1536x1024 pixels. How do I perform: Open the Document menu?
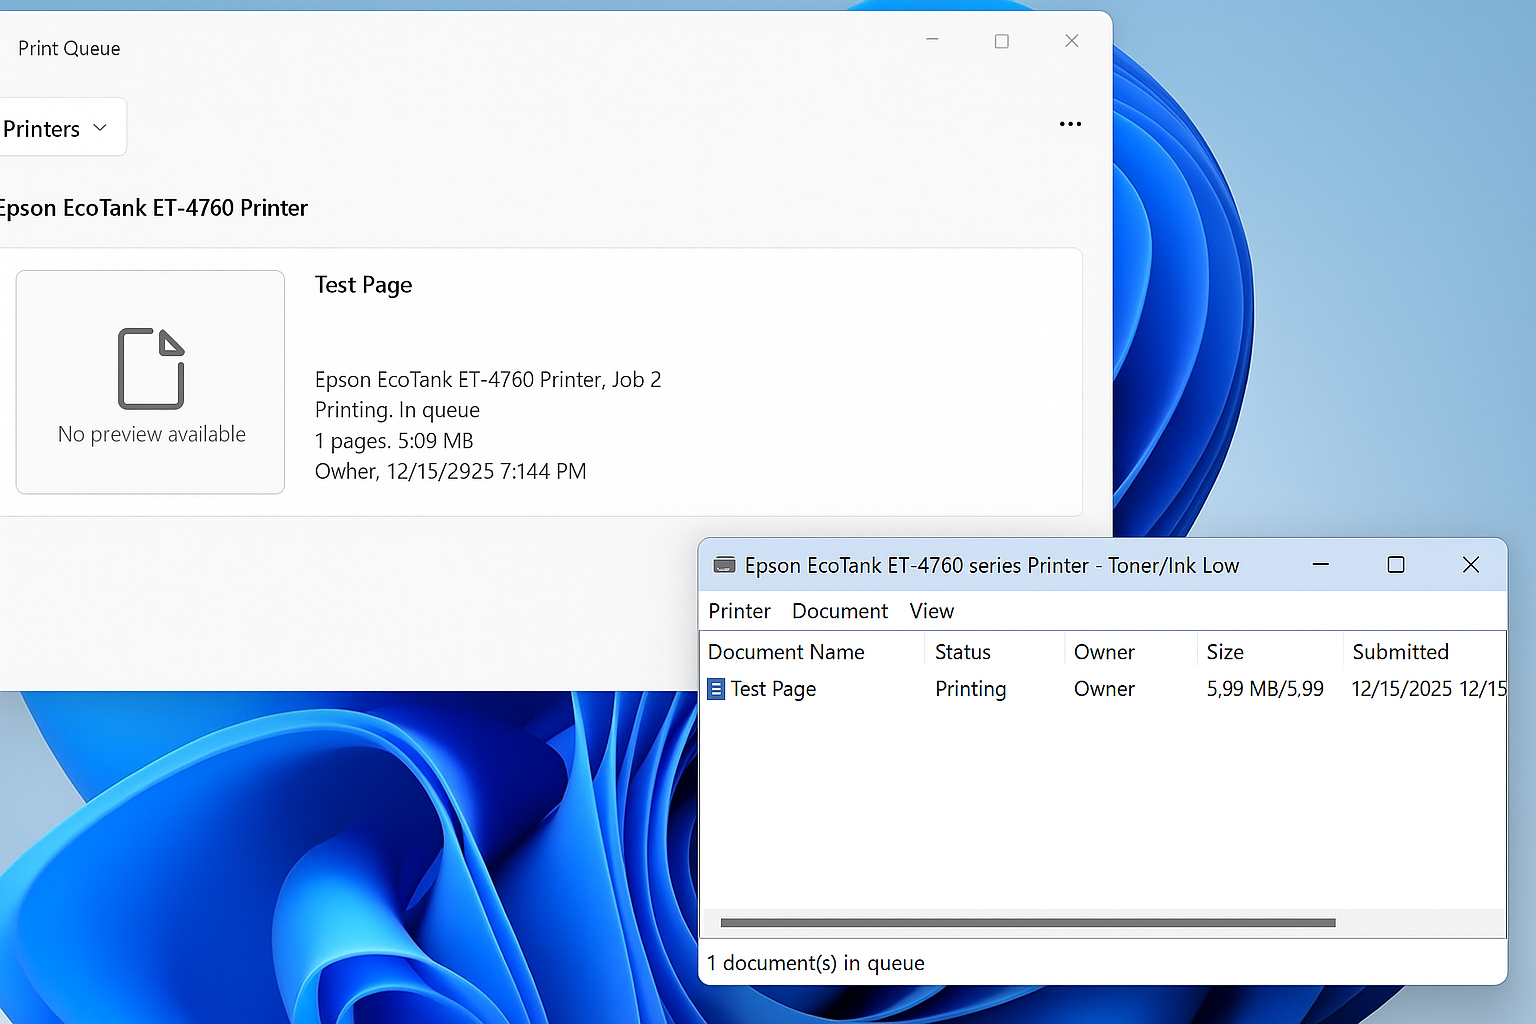point(839,611)
